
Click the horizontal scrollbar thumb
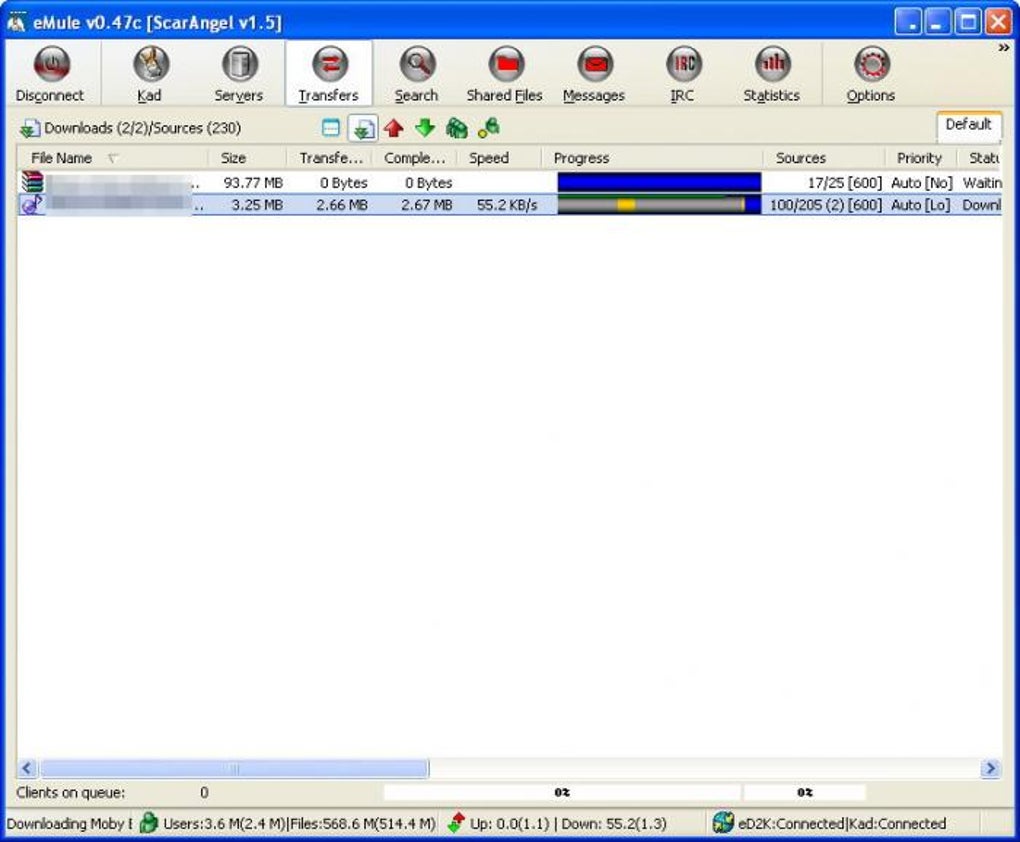pyautogui.click(x=234, y=768)
